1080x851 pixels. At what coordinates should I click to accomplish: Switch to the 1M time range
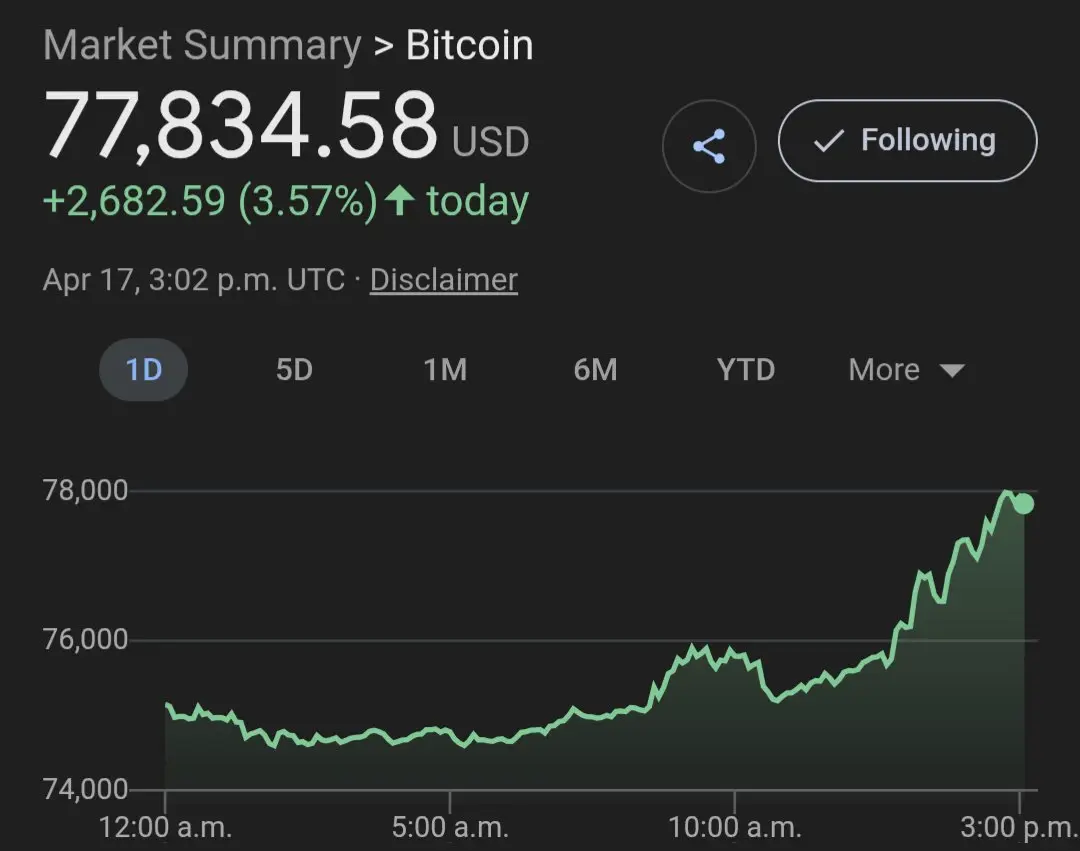[x=445, y=370]
